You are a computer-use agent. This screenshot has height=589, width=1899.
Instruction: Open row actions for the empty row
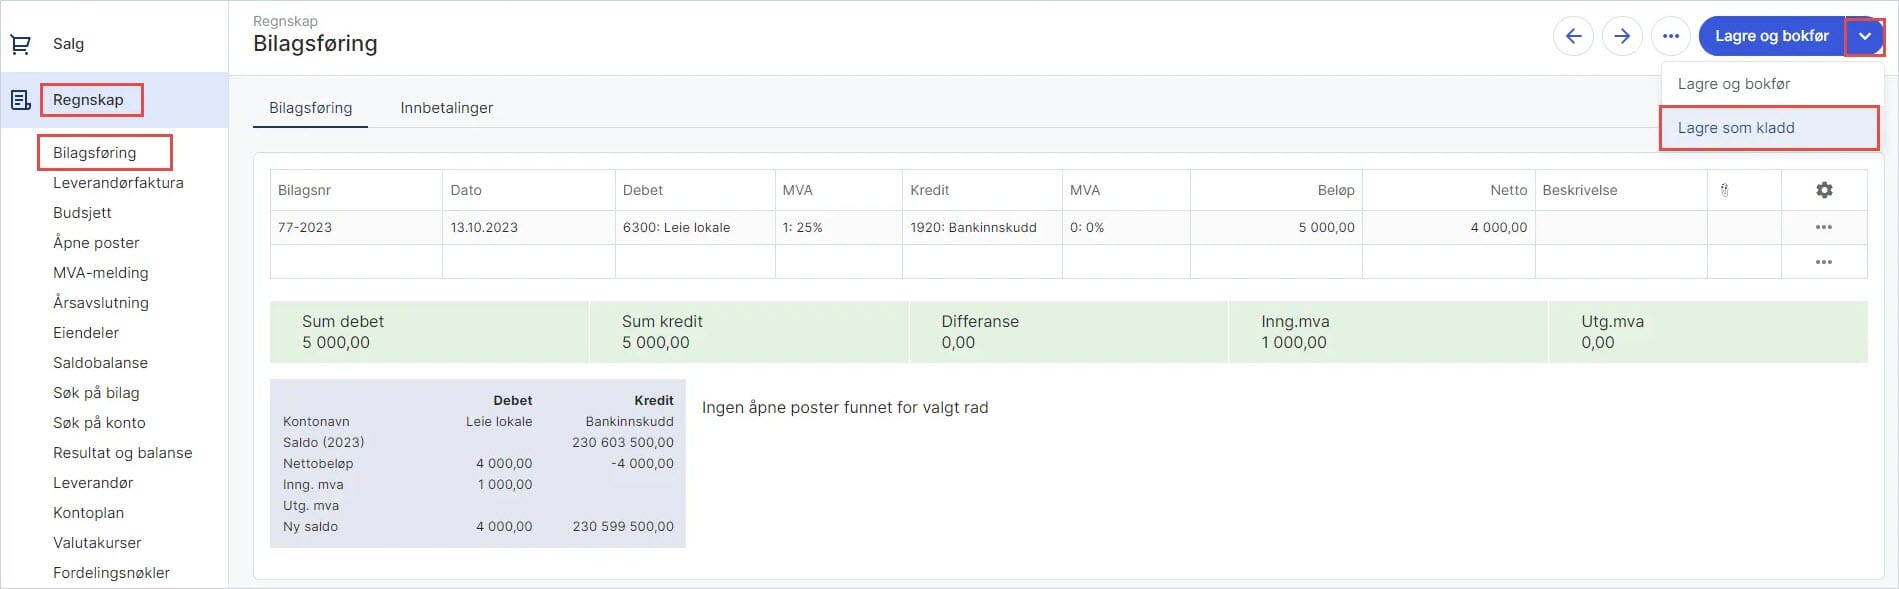pos(1824,262)
